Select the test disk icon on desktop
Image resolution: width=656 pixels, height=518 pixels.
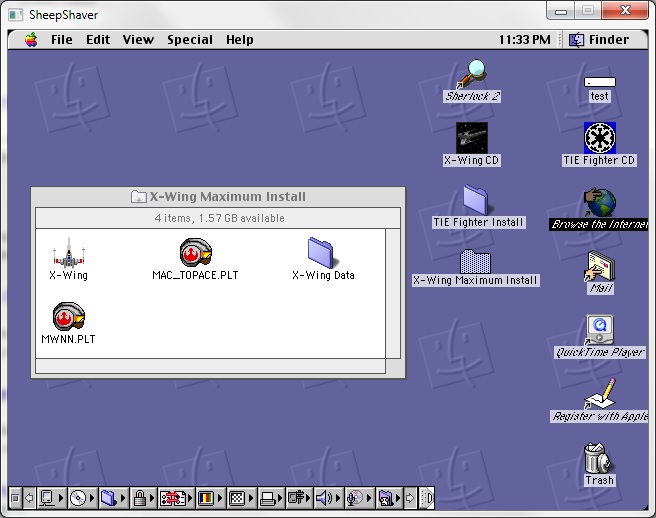600,89
